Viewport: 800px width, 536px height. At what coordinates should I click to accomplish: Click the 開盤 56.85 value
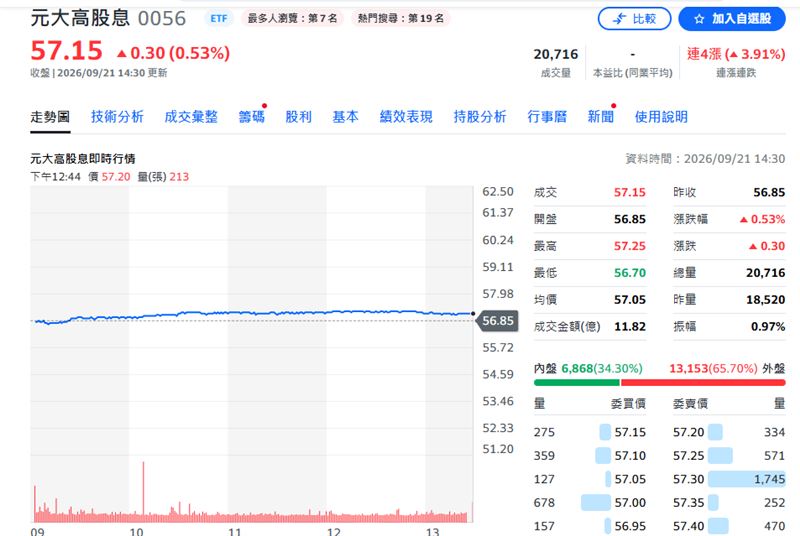click(630, 219)
